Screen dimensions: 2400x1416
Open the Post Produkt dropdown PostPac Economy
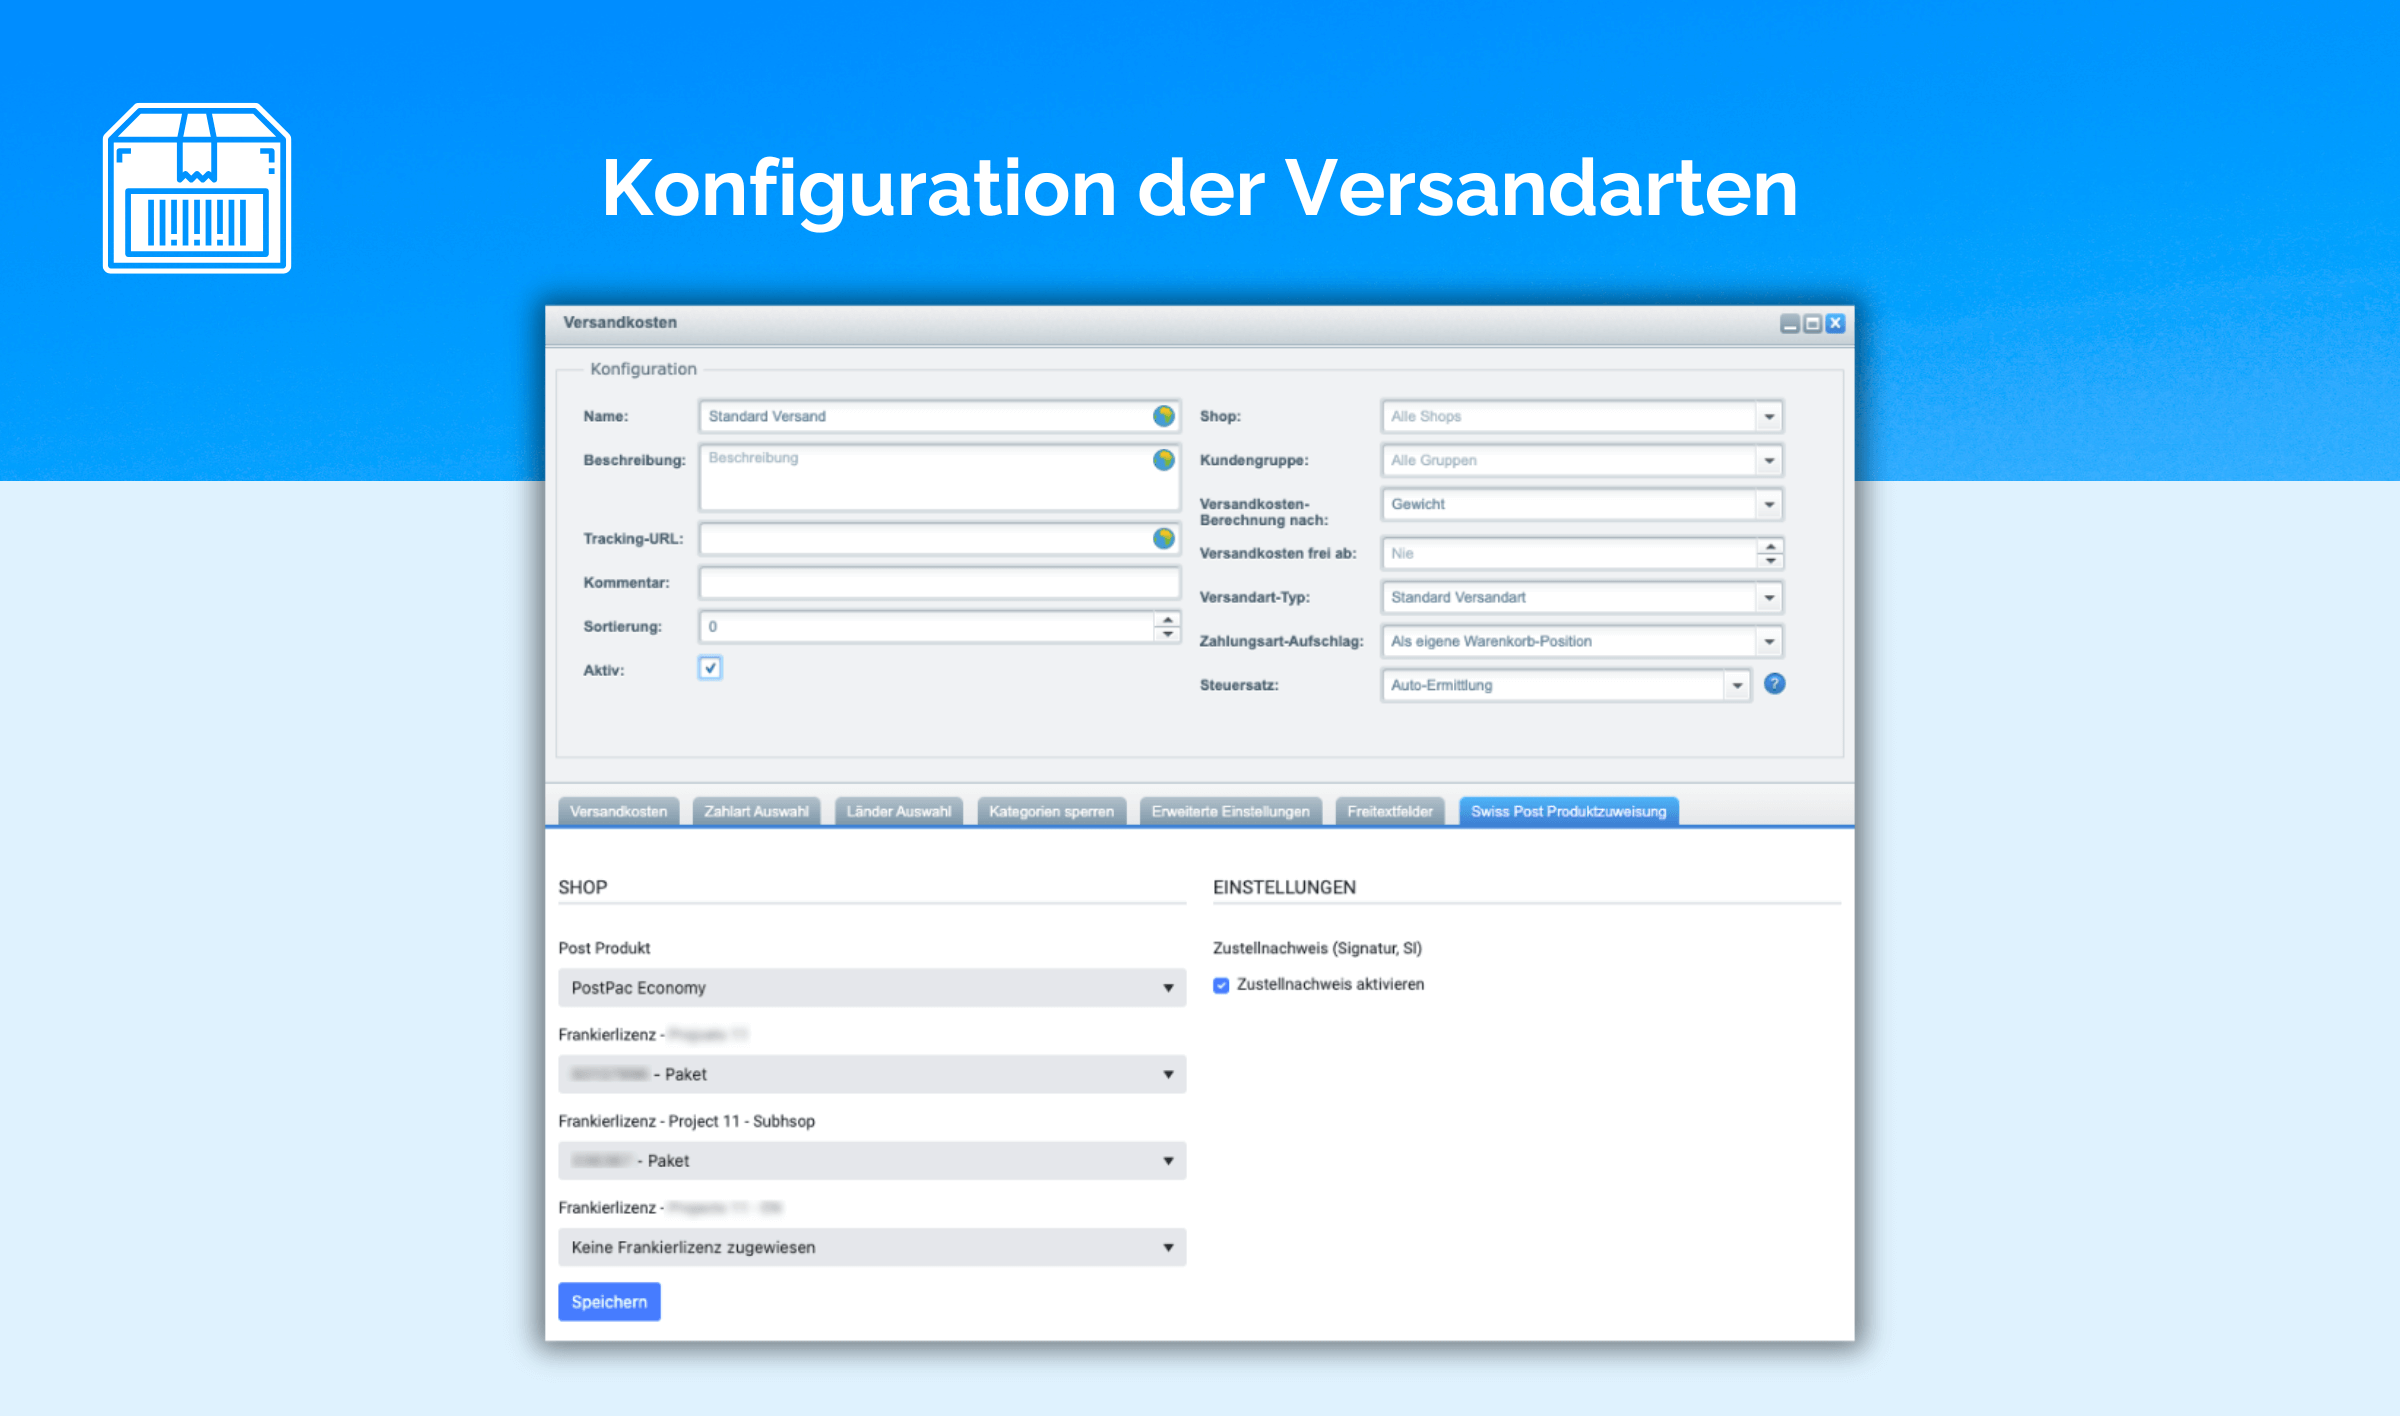pyautogui.click(x=872, y=988)
